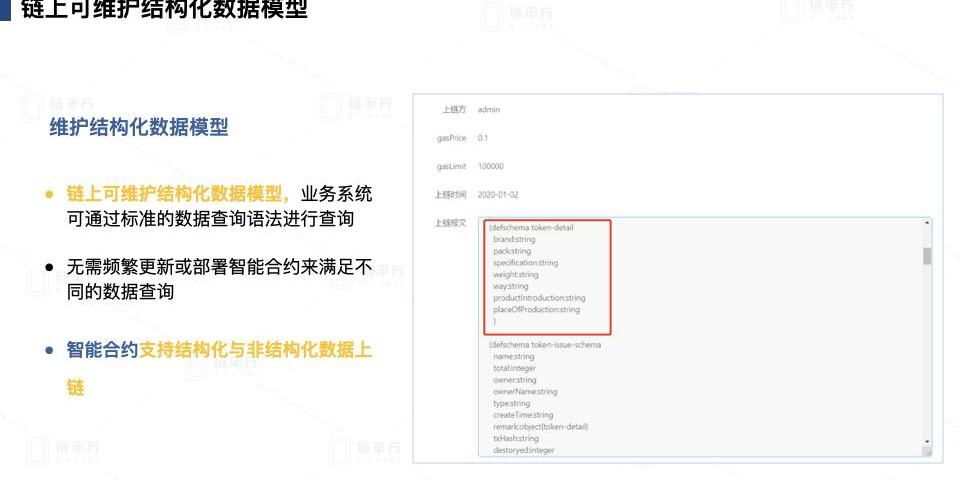Click the 'productIntroduction:string' line
Screen dimensions: 960x480
539,298
